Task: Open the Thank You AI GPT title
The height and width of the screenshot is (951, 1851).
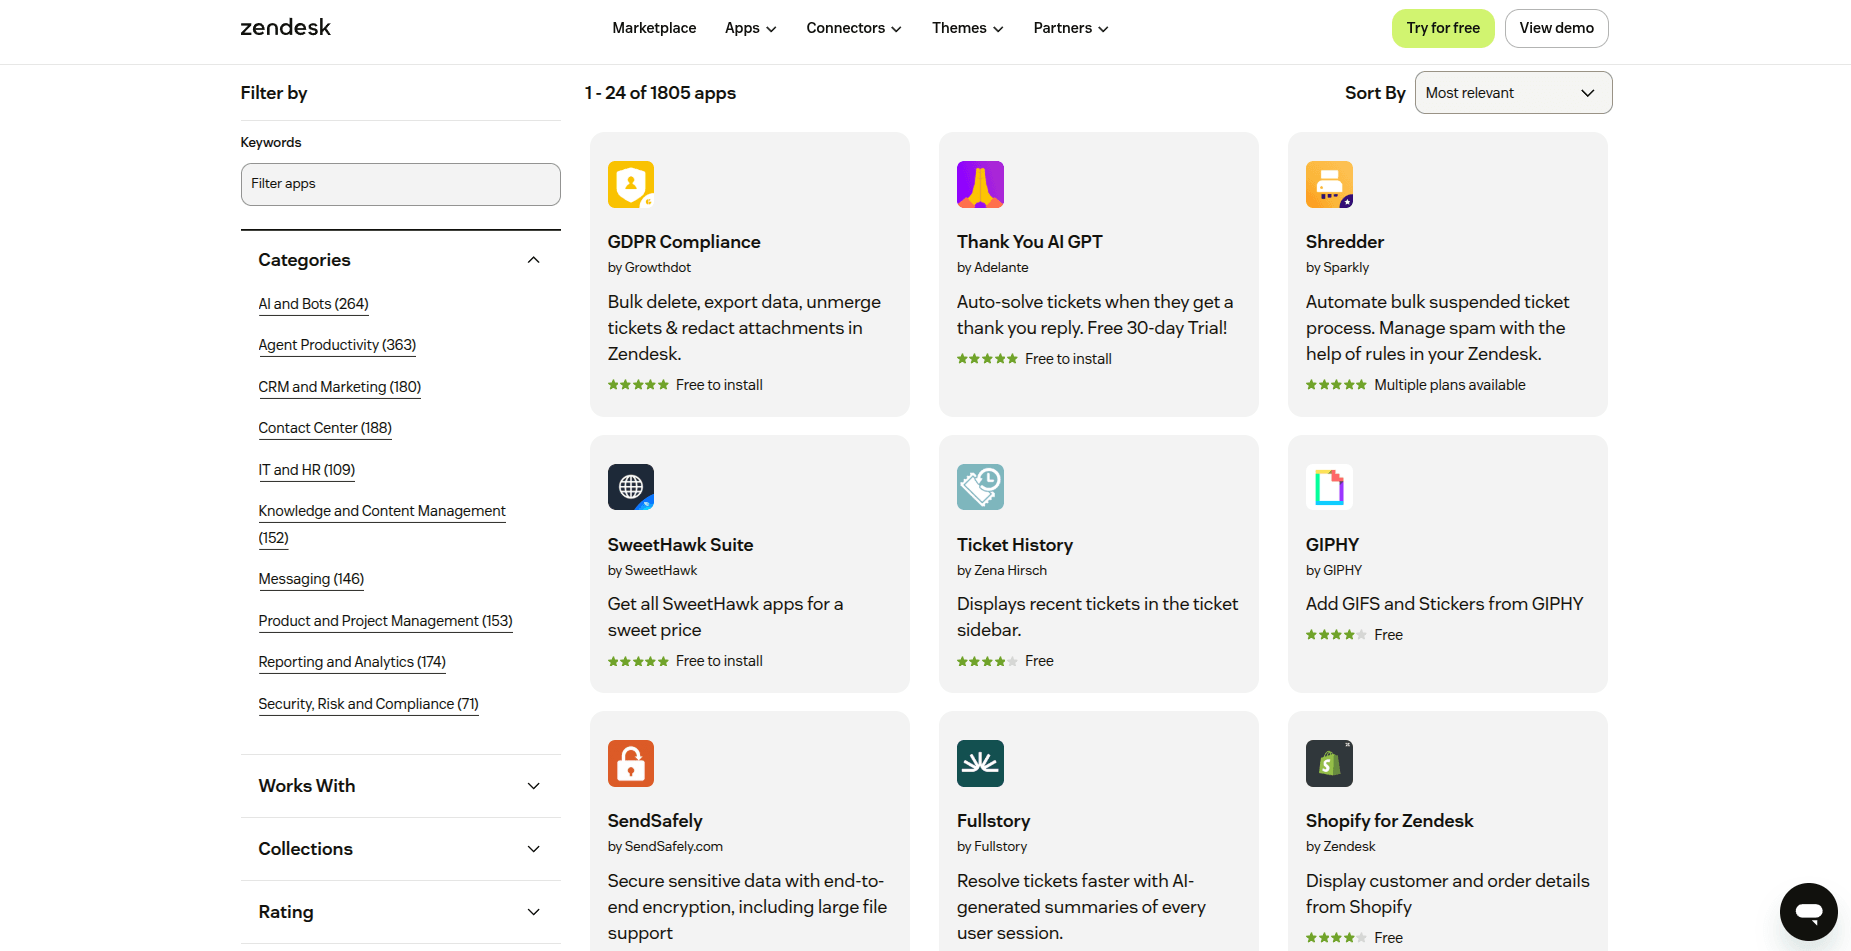Action: (1029, 242)
